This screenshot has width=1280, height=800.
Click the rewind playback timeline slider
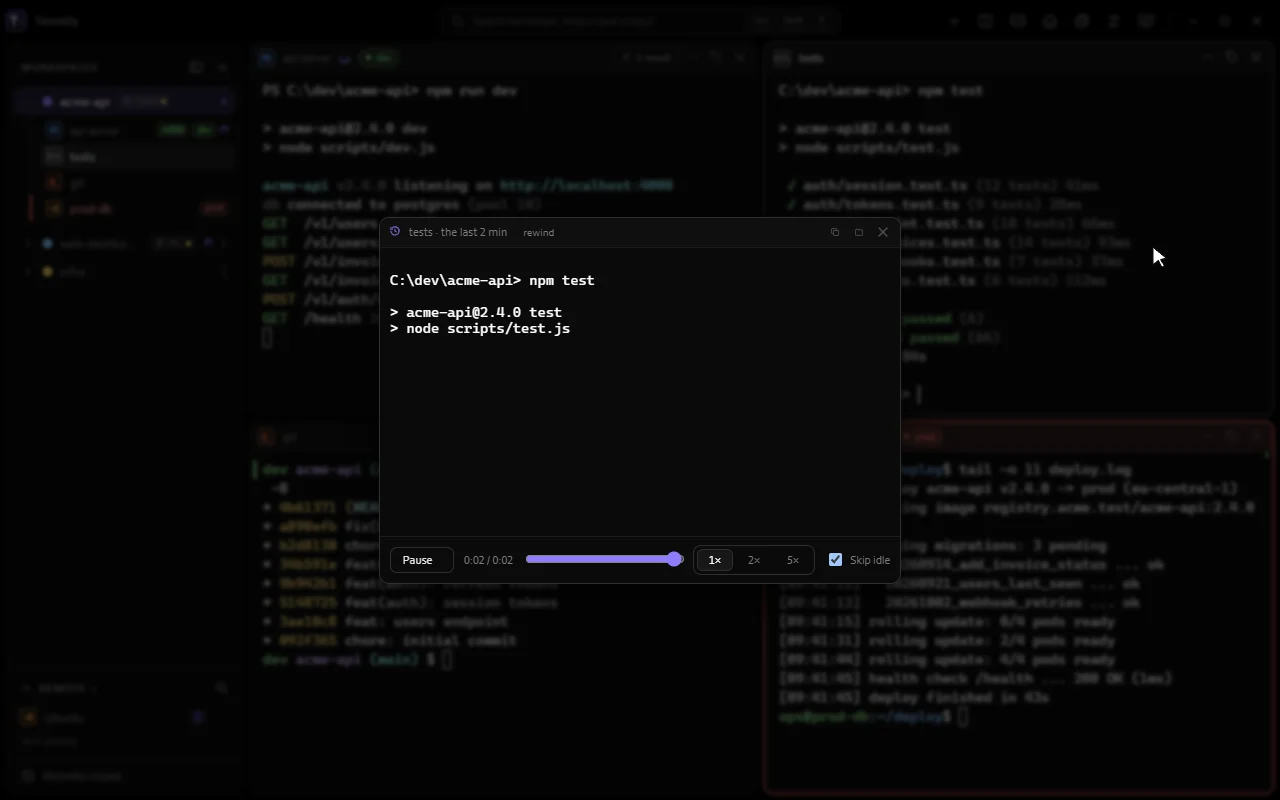click(604, 560)
